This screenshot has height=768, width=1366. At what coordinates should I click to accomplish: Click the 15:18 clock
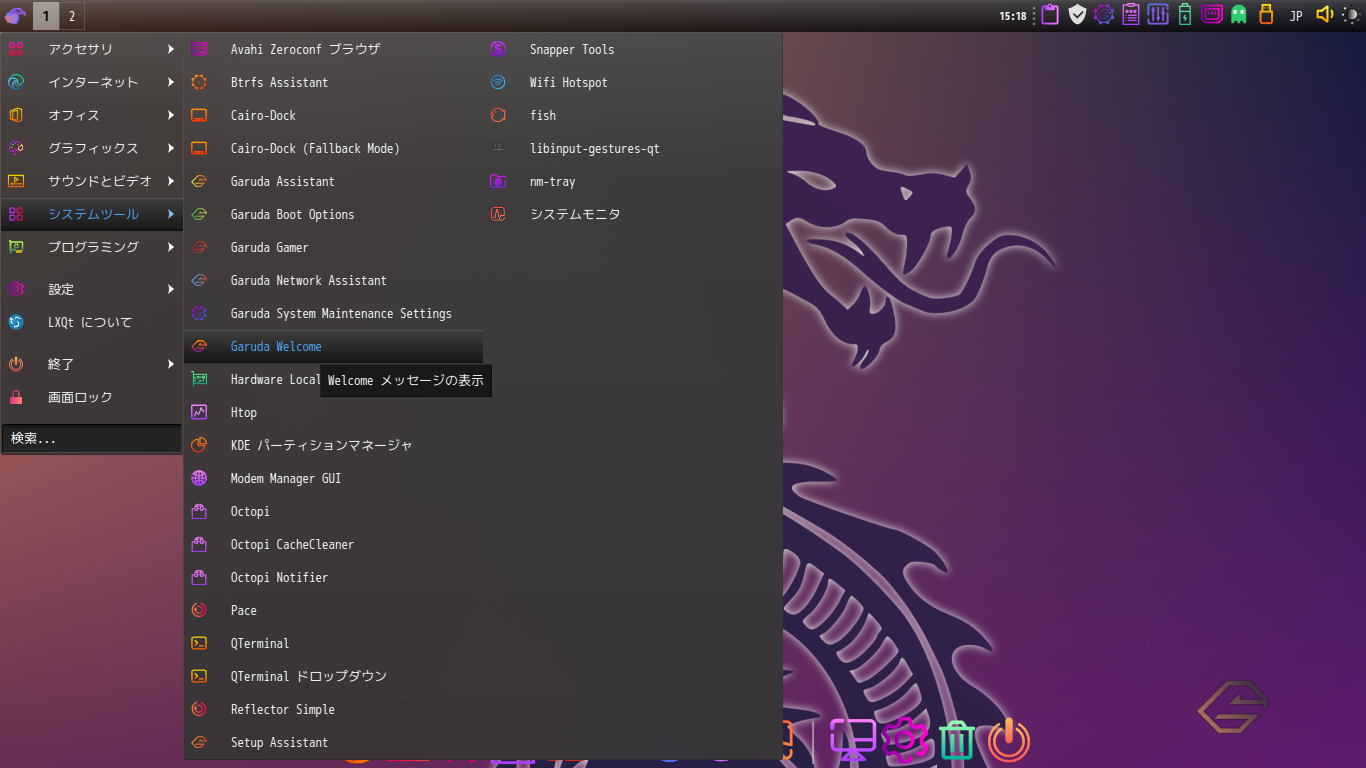pos(1012,16)
